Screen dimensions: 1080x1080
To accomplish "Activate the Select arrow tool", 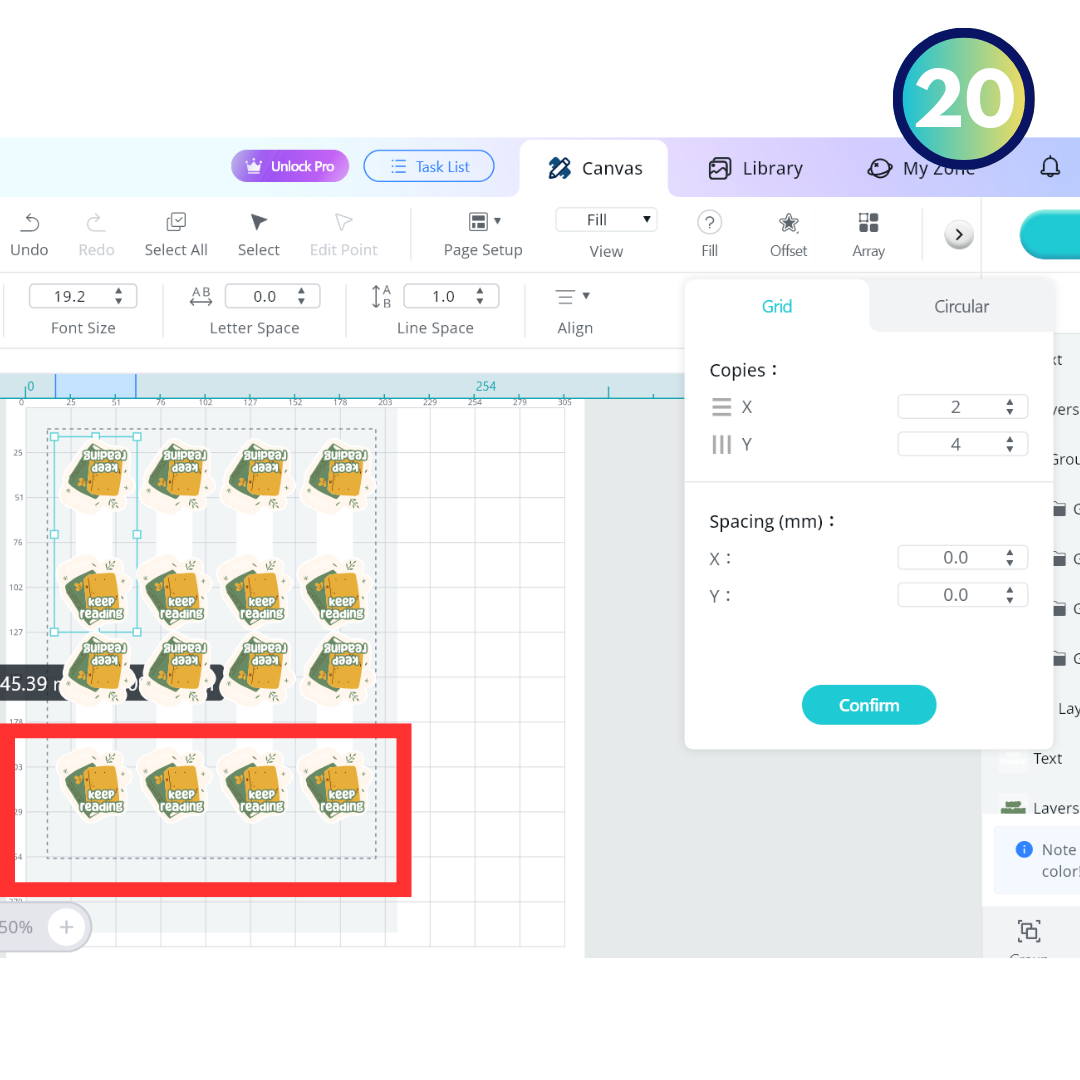I will point(258,222).
